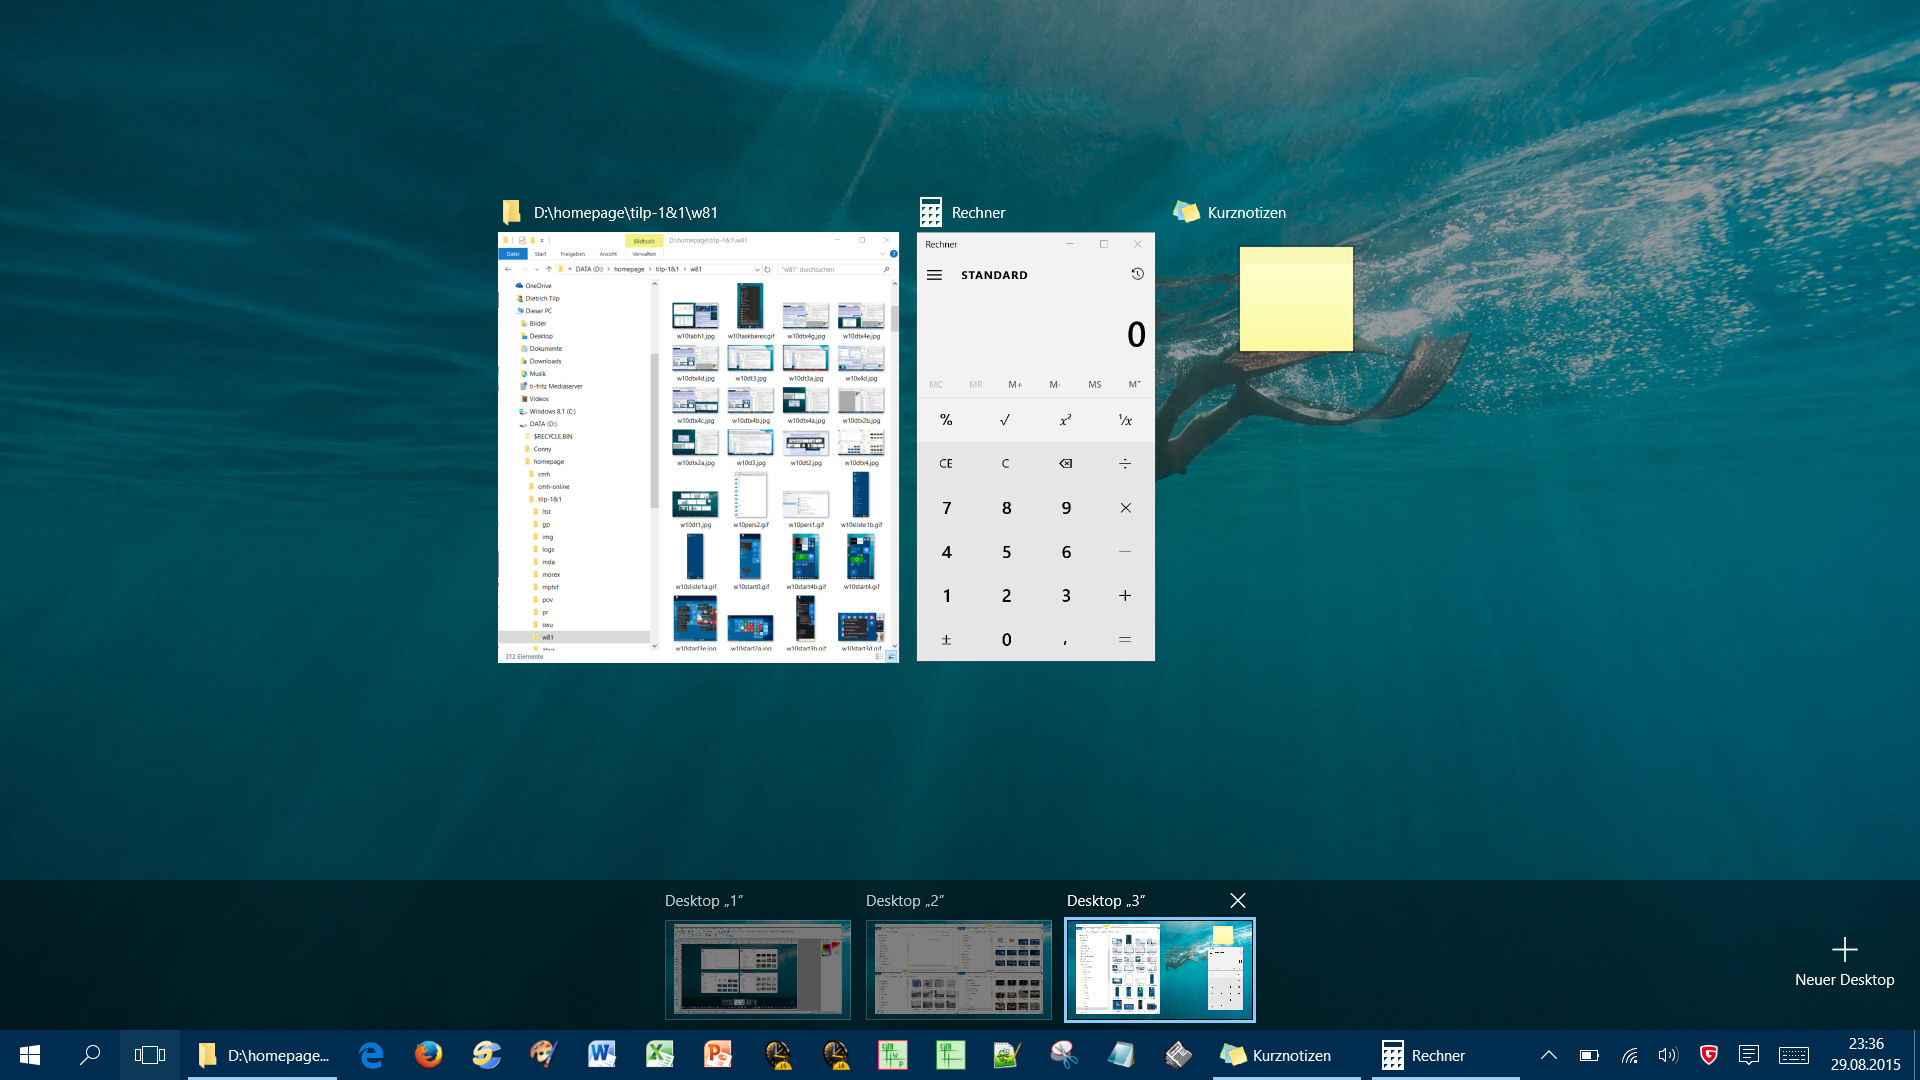
Task: Open the Action Center notifications icon
Action: pyautogui.click(x=1749, y=1055)
